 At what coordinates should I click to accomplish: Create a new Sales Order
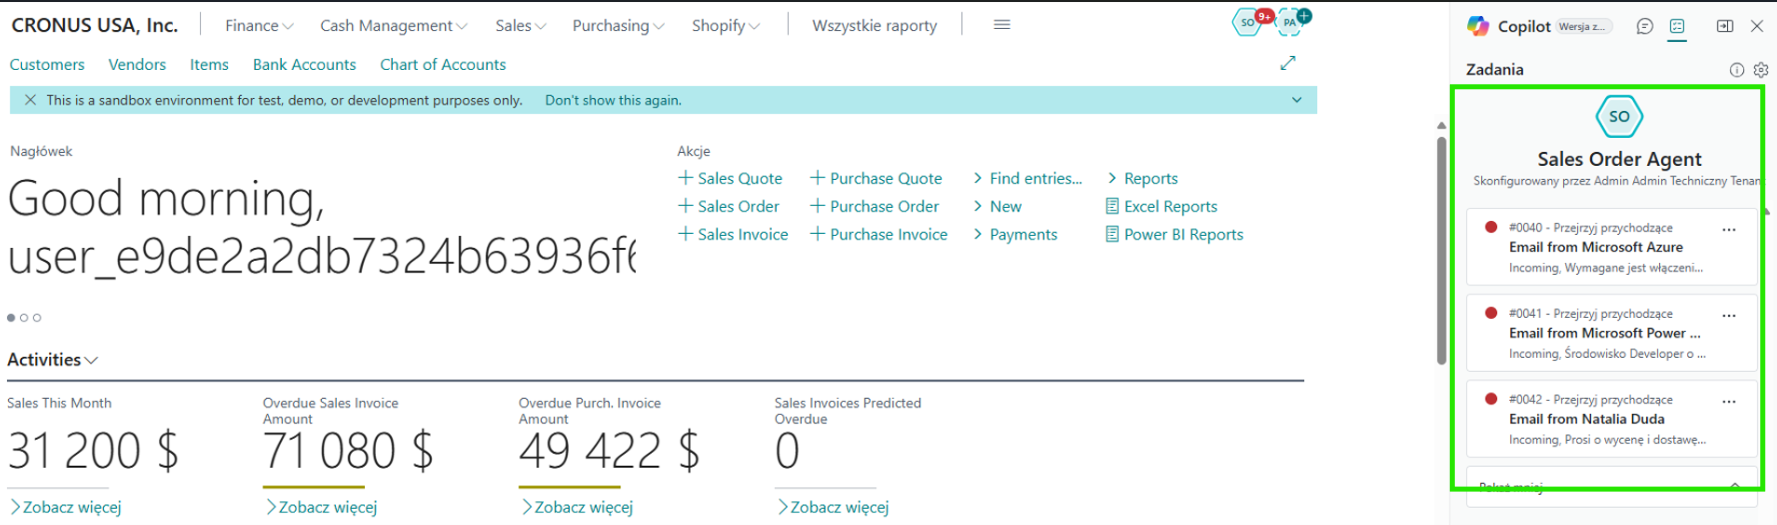click(728, 206)
